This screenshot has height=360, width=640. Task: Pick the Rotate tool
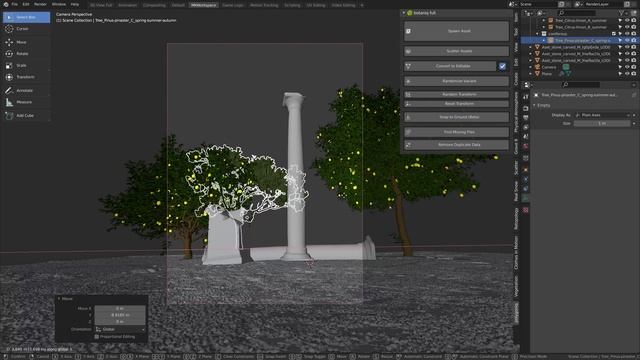(27, 53)
